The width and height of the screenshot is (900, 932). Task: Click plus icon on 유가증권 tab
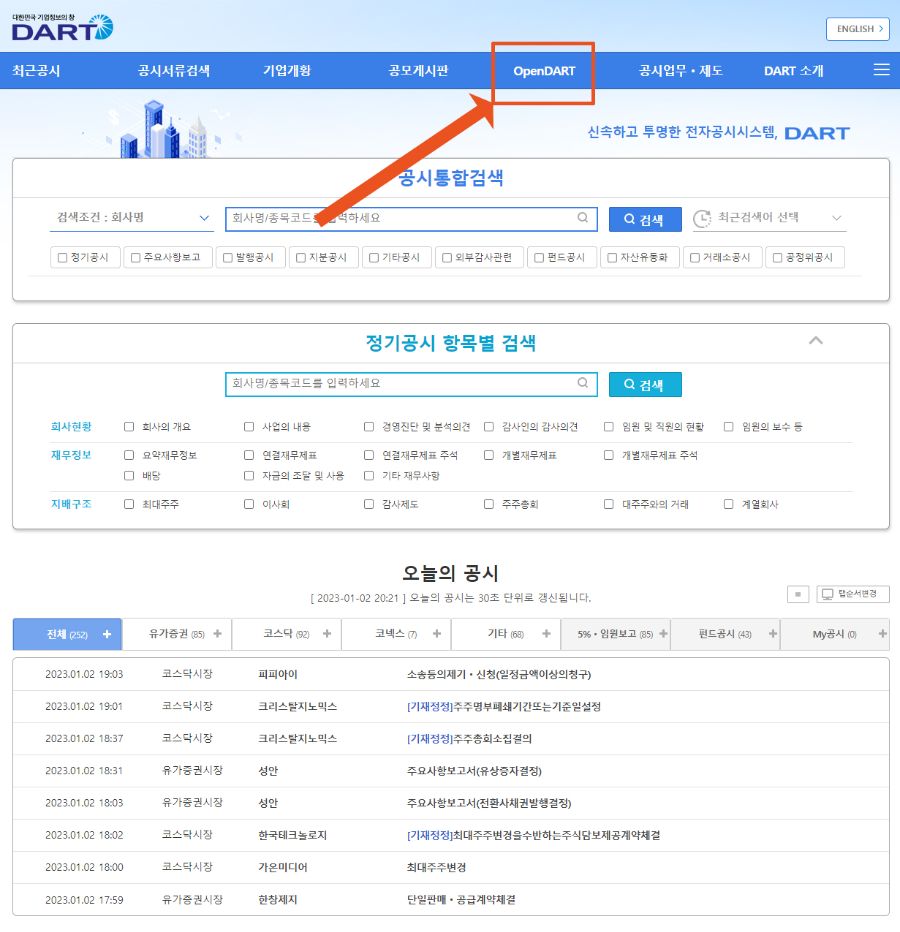tap(218, 634)
